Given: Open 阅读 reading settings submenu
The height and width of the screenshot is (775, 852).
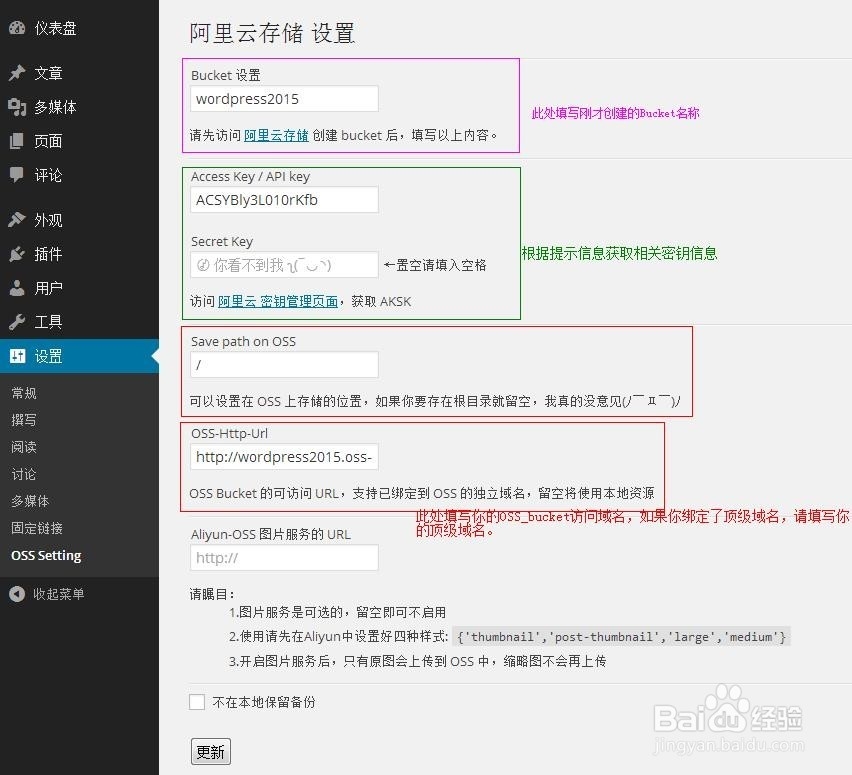Looking at the screenshot, I should 24,447.
